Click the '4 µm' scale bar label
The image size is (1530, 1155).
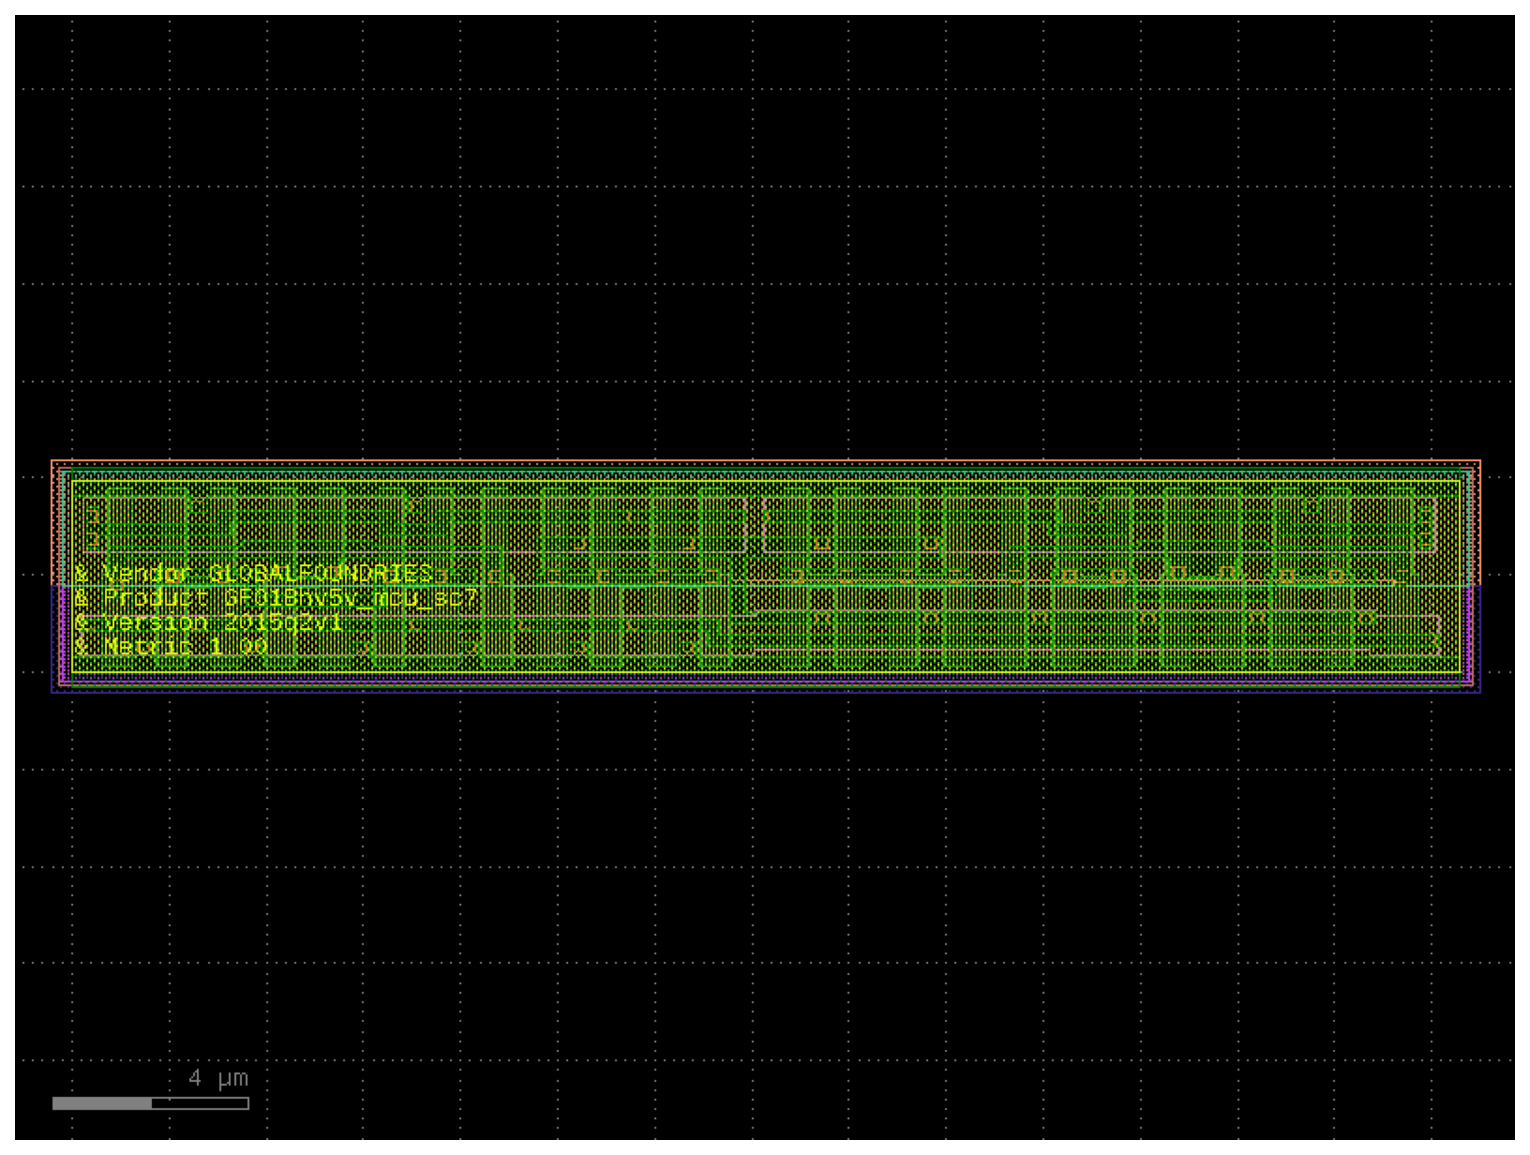click(219, 1078)
